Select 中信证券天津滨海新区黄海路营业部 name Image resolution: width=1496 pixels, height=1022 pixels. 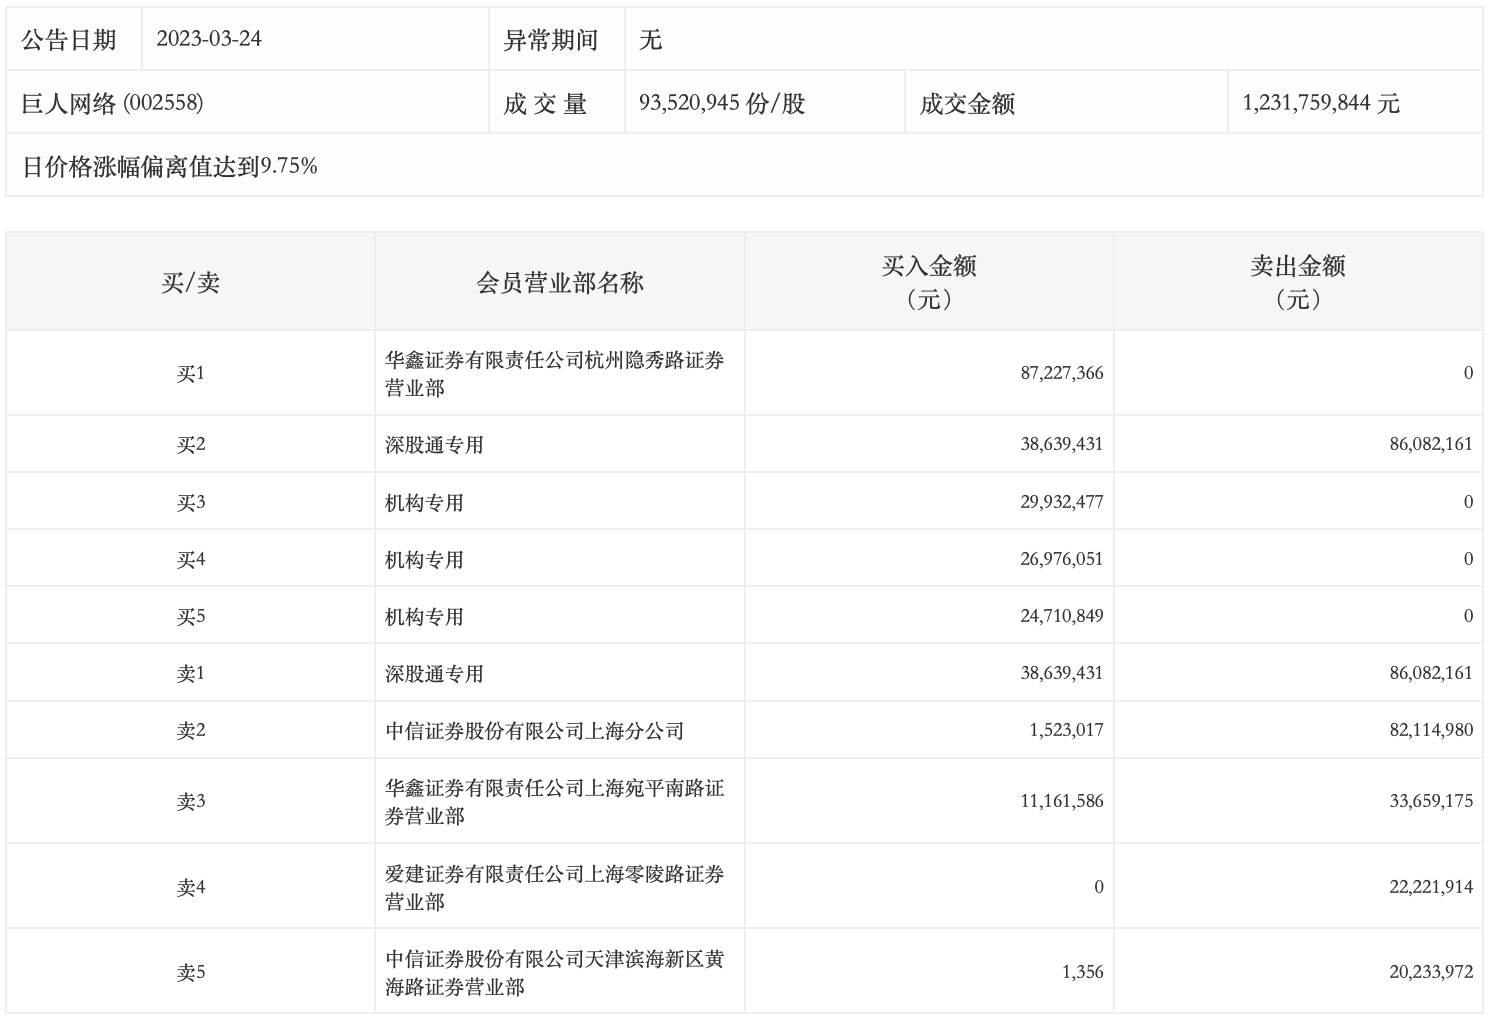554,973
